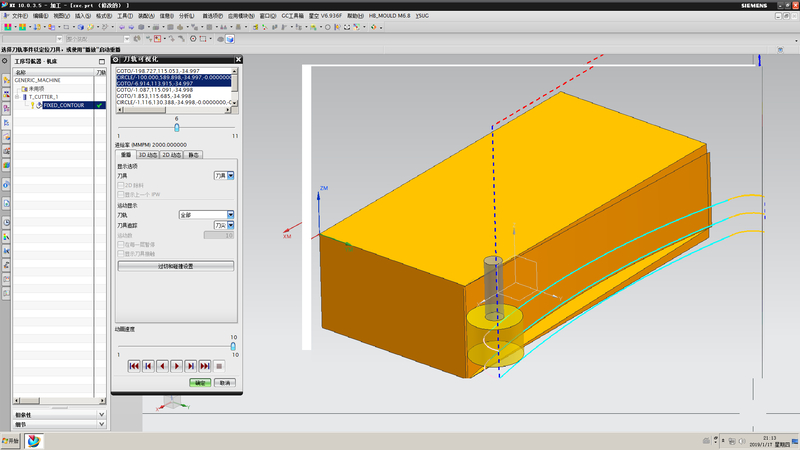
Task: Click the 取消 cancel button
Action: click(x=225, y=383)
